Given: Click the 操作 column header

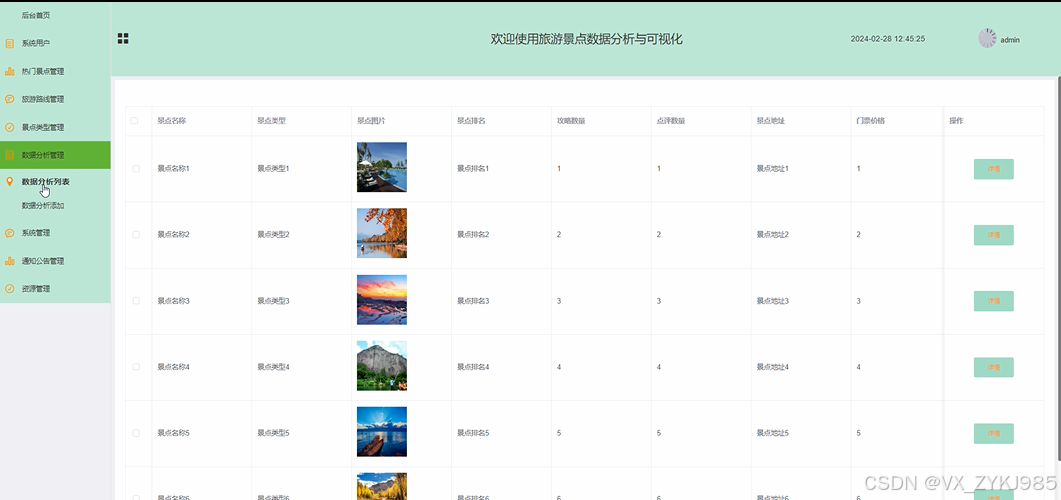Looking at the screenshot, I should 956,121.
